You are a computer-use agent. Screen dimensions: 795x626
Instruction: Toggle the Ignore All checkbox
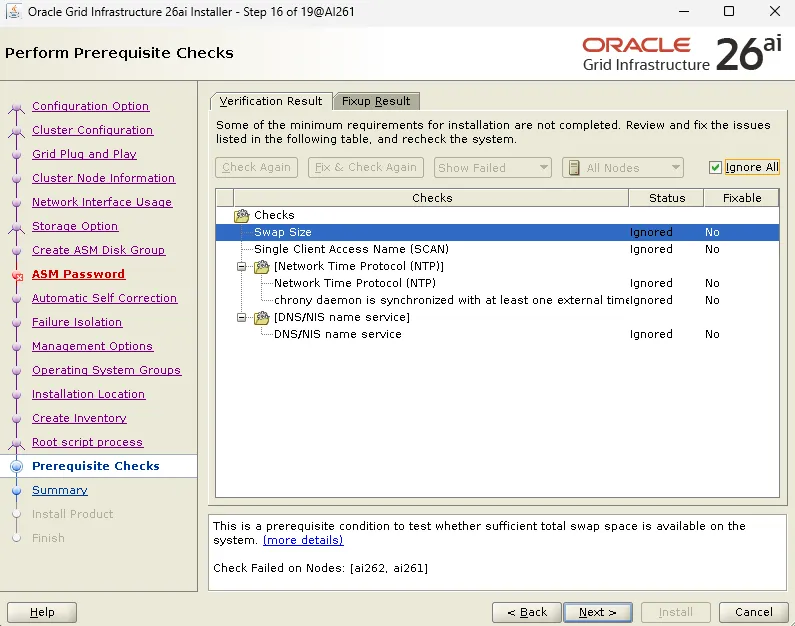click(x=715, y=168)
